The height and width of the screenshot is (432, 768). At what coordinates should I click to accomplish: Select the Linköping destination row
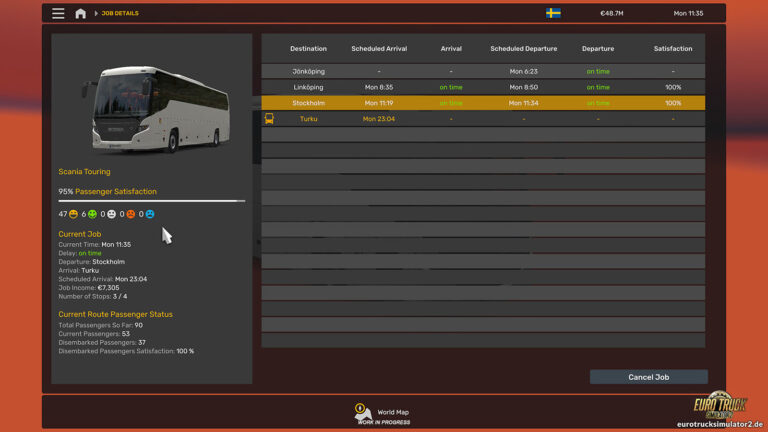(x=483, y=87)
